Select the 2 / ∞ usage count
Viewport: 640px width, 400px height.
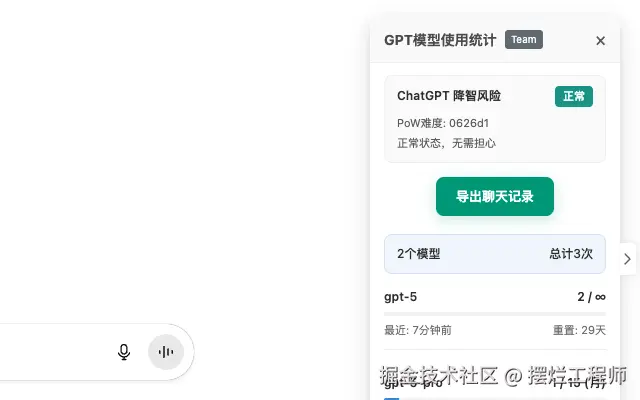pos(591,297)
